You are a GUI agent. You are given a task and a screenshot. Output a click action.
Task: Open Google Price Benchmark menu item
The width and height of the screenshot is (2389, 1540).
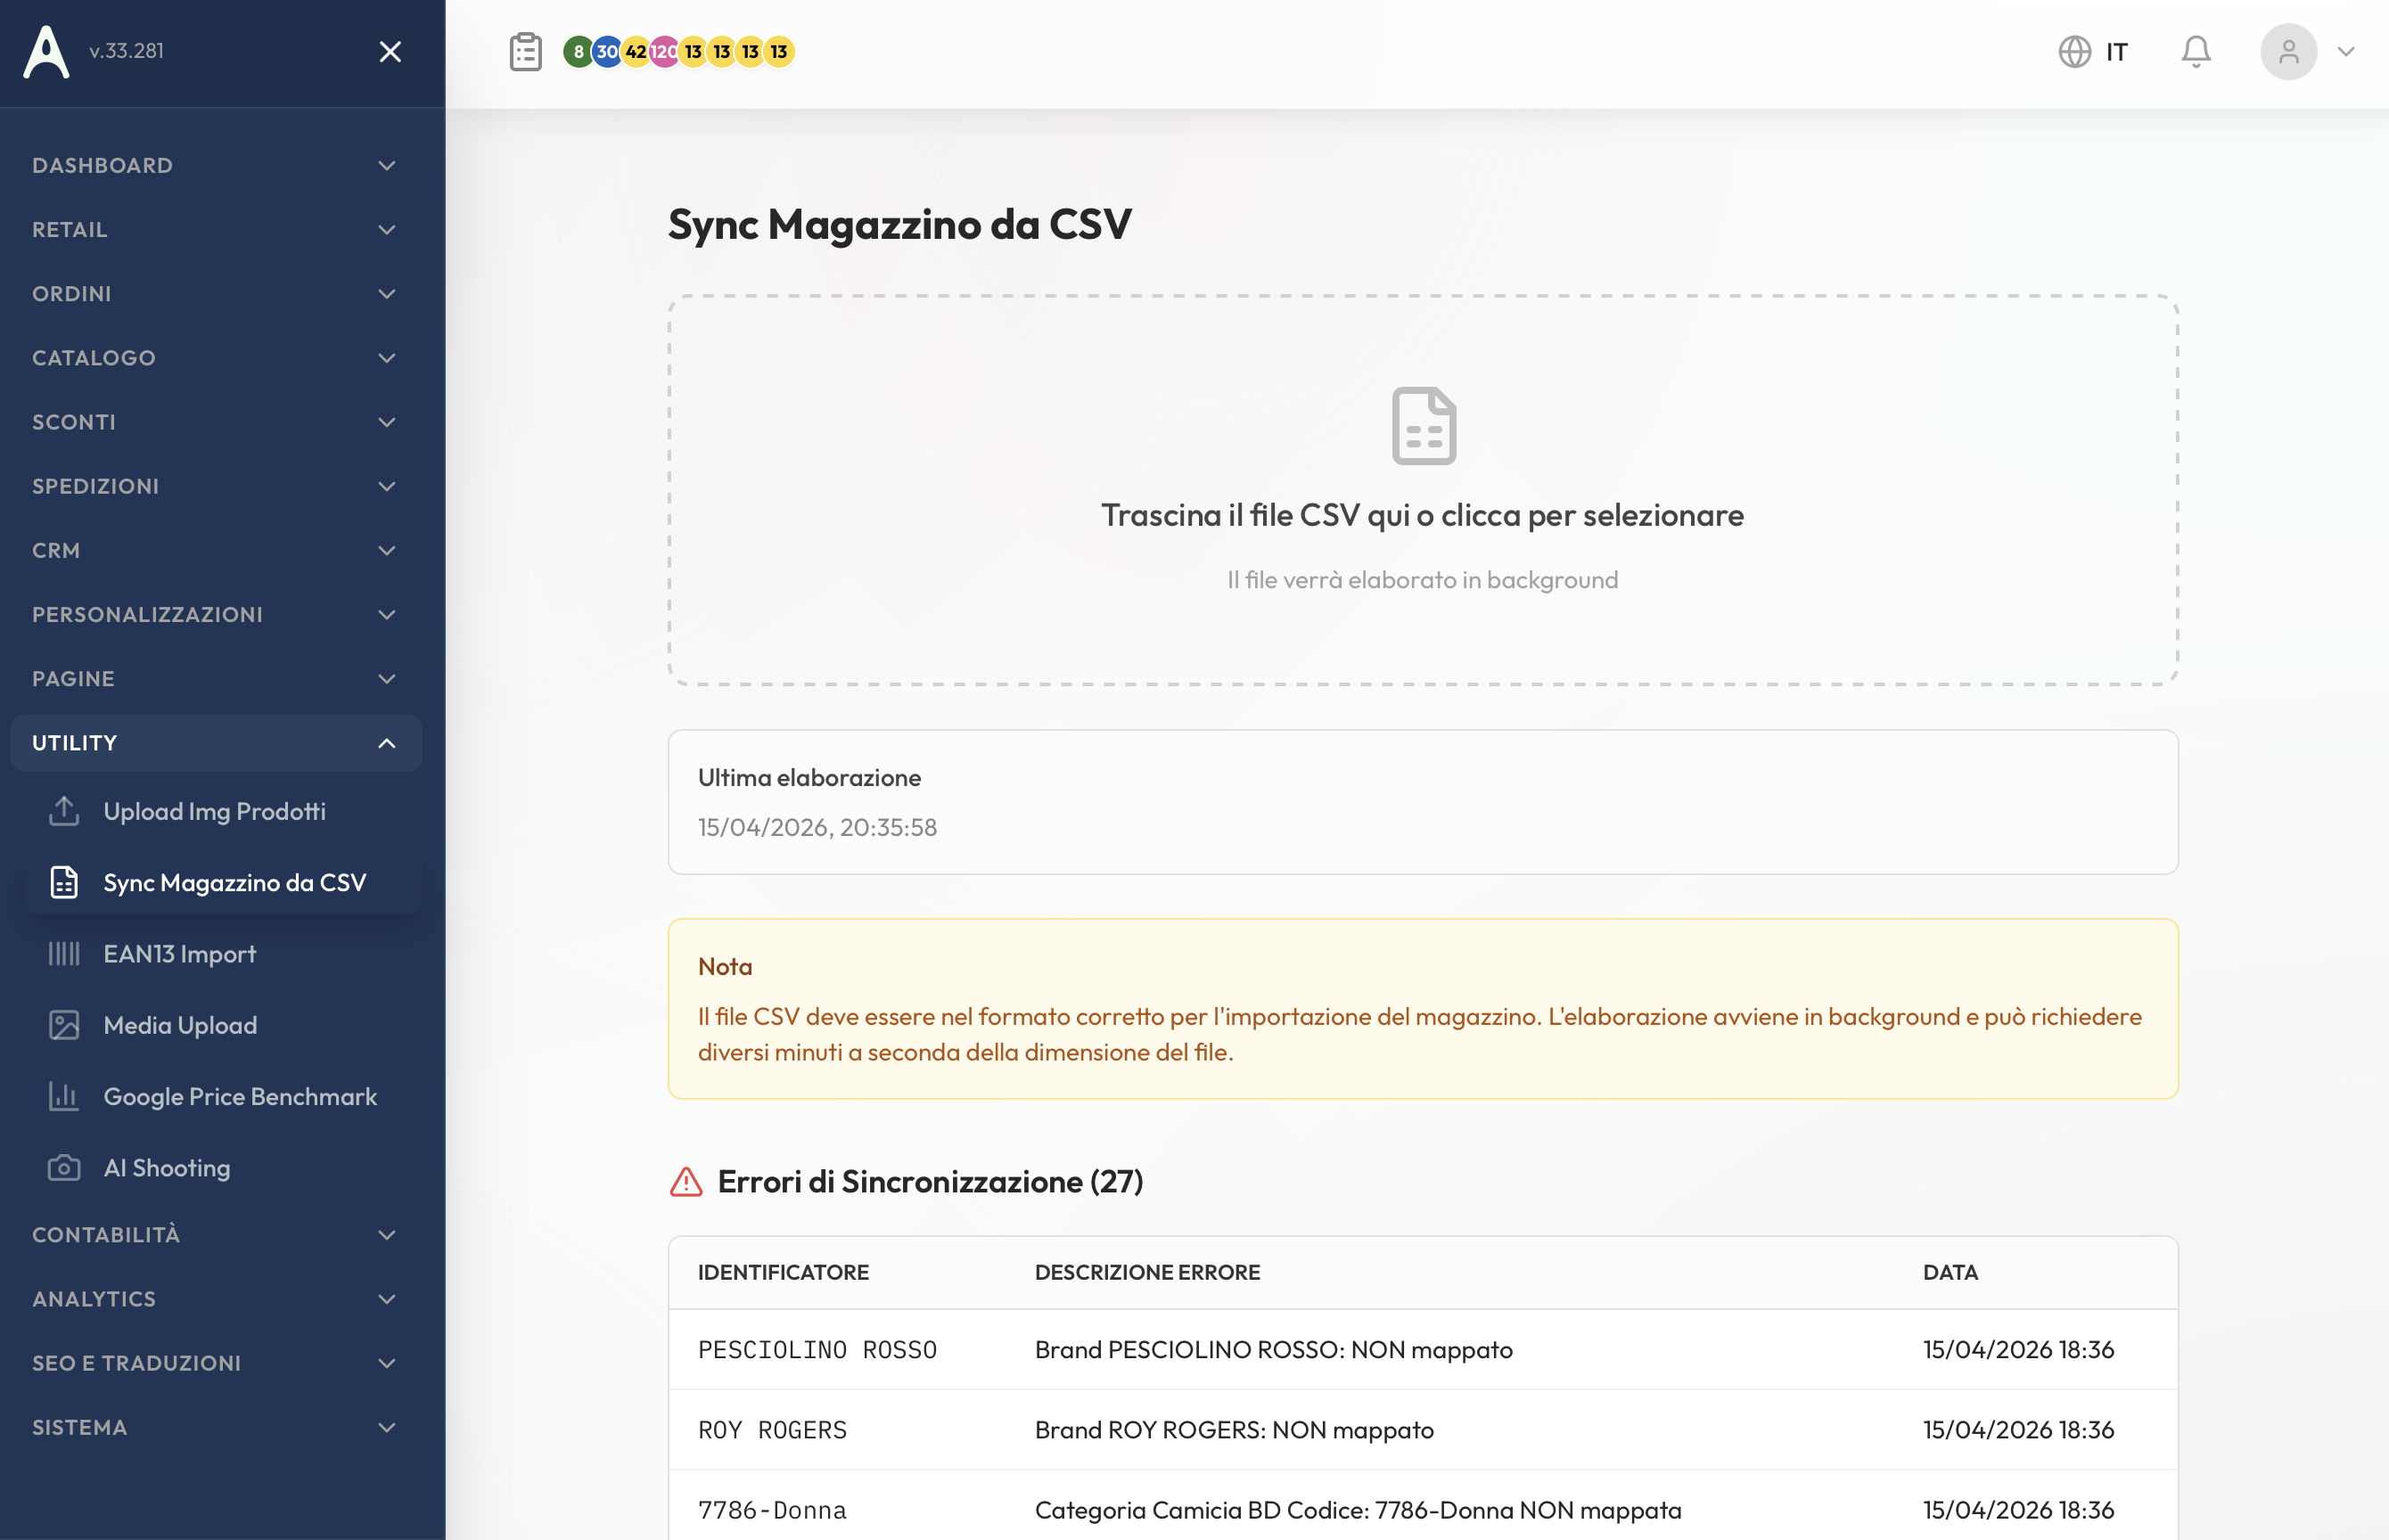click(x=224, y=1097)
